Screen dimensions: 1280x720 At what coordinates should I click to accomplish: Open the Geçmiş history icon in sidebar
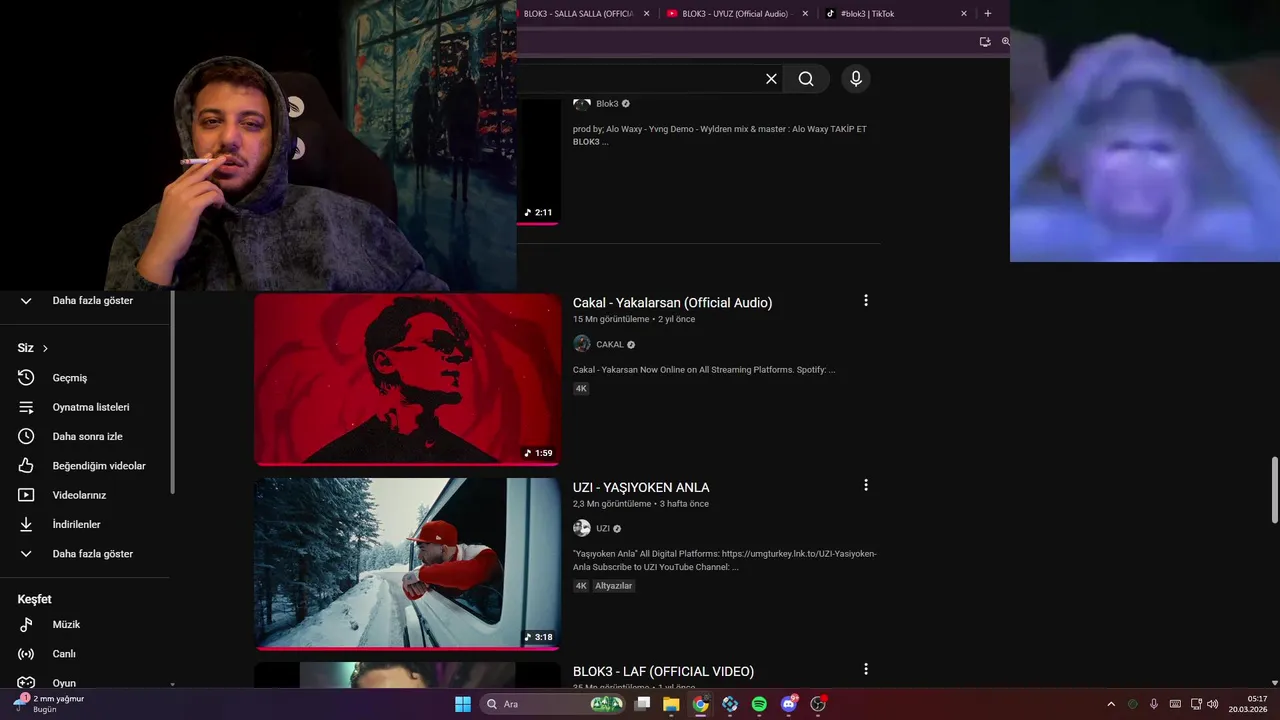pos(26,378)
